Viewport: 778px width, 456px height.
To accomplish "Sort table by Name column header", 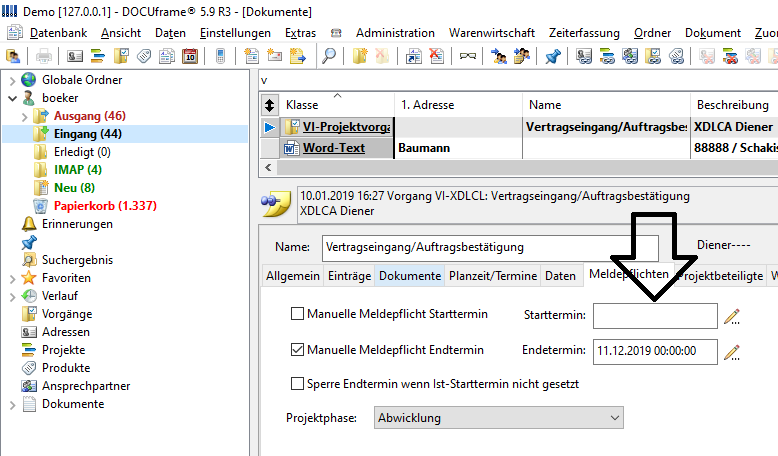I will coord(606,105).
